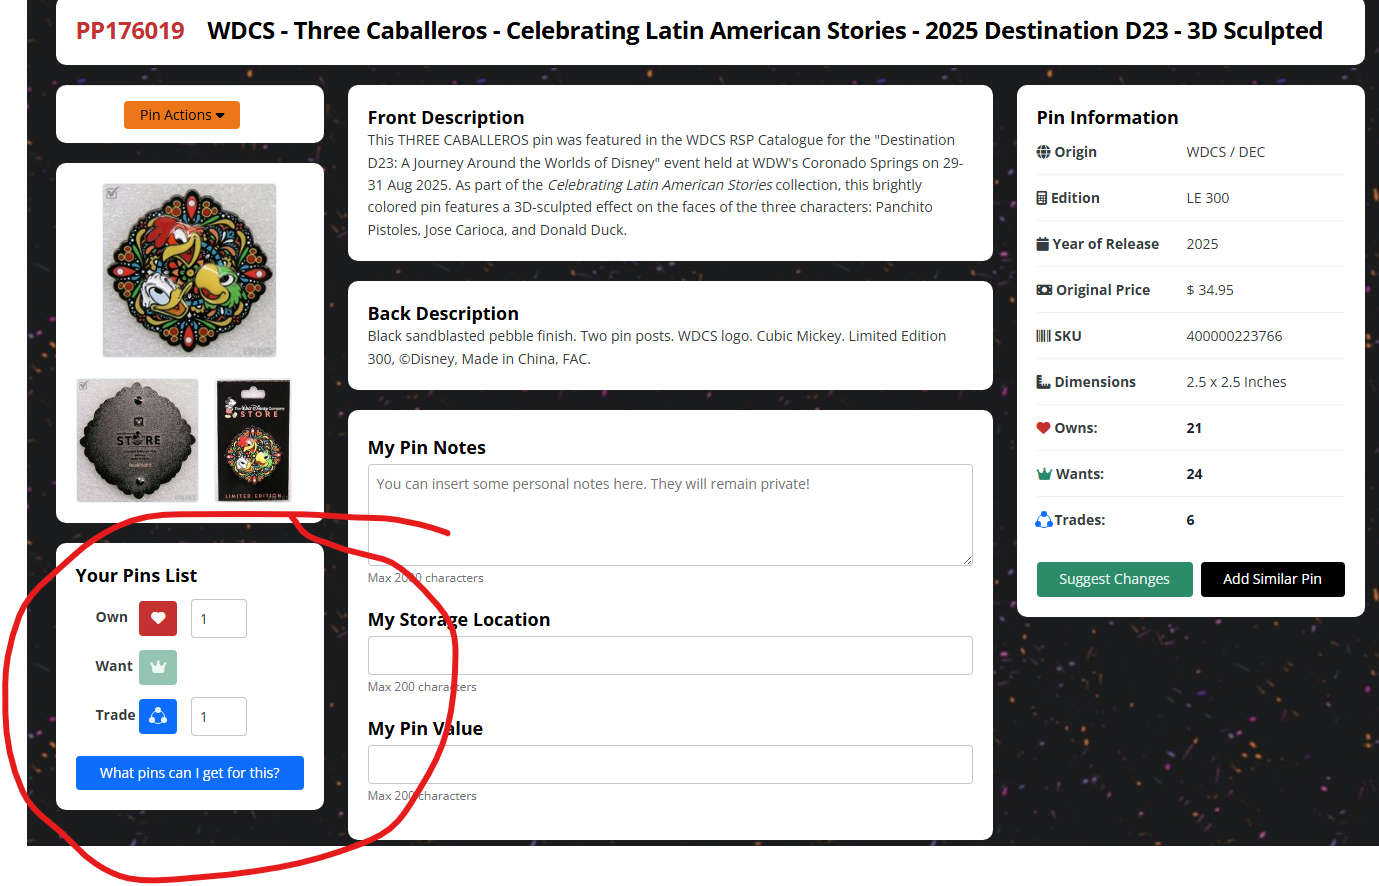Screen dimensions: 1379x886
Task: View the pin back thumbnail image
Action: click(x=138, y=440)
